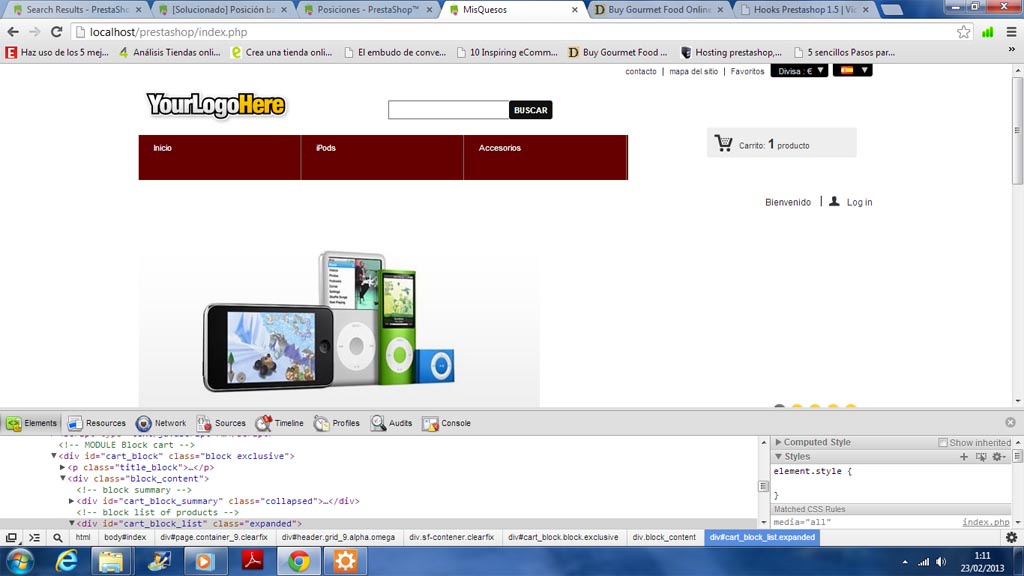1024x576 pixels.
Task: Select div#page.container_9.clearfix breadcrumb
Action: click(x=214, y=537)
